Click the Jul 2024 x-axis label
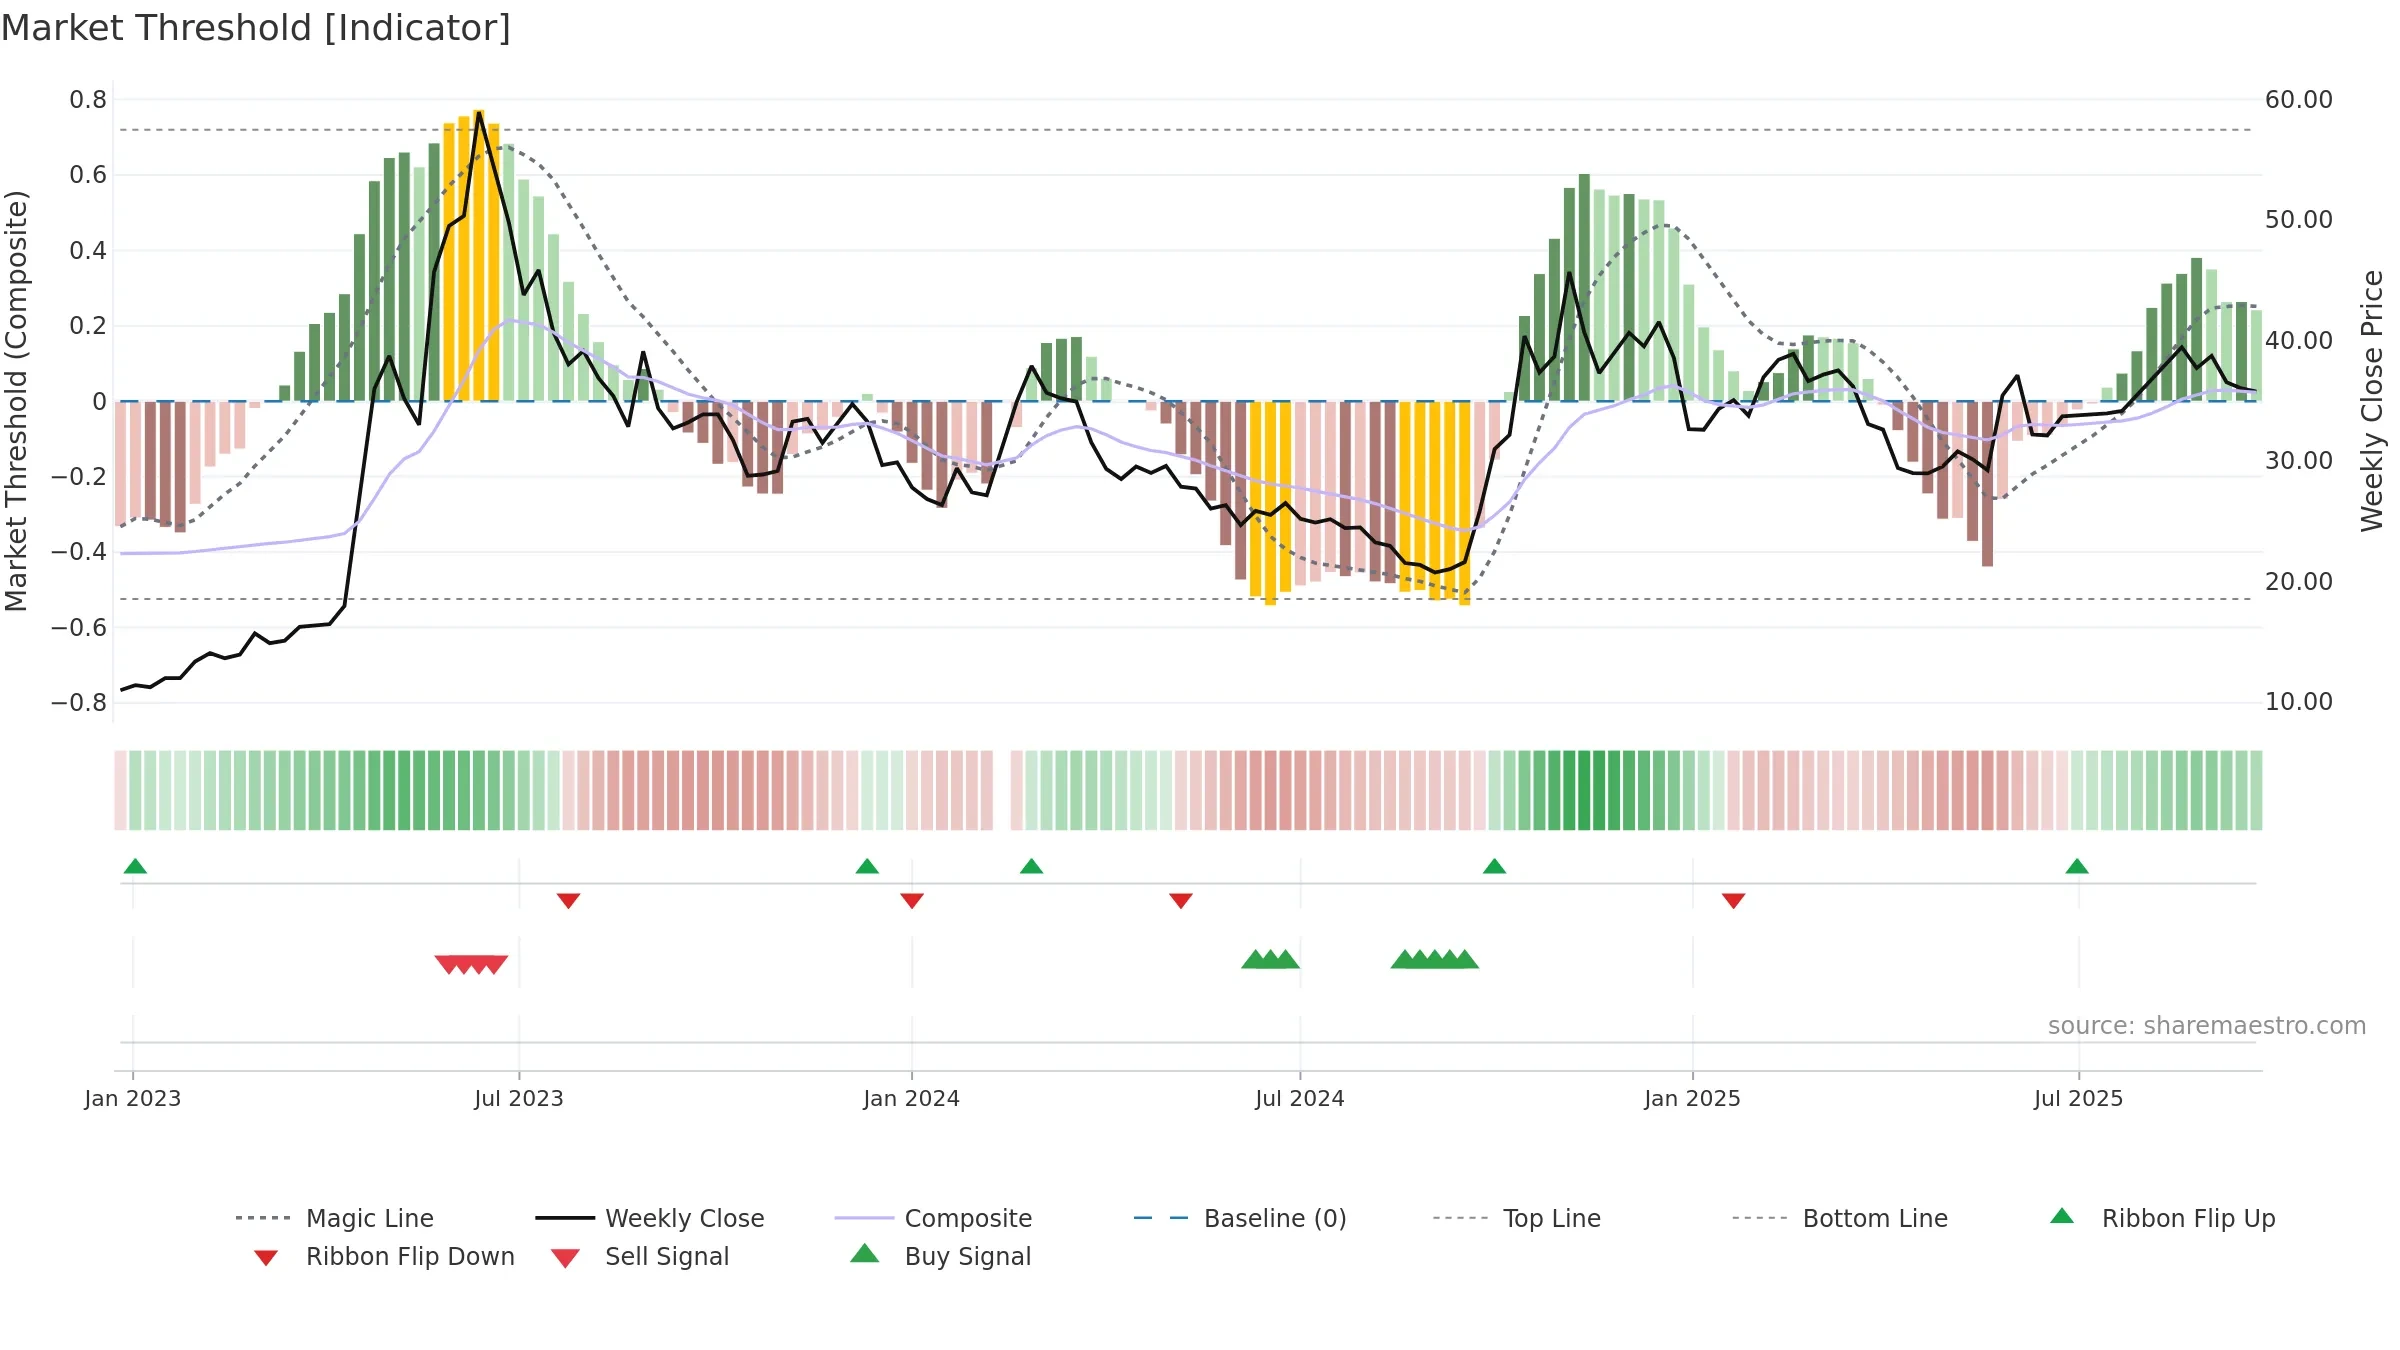Image resolution: width=2400 pixels, height=1350 pixels. 1300,1098
